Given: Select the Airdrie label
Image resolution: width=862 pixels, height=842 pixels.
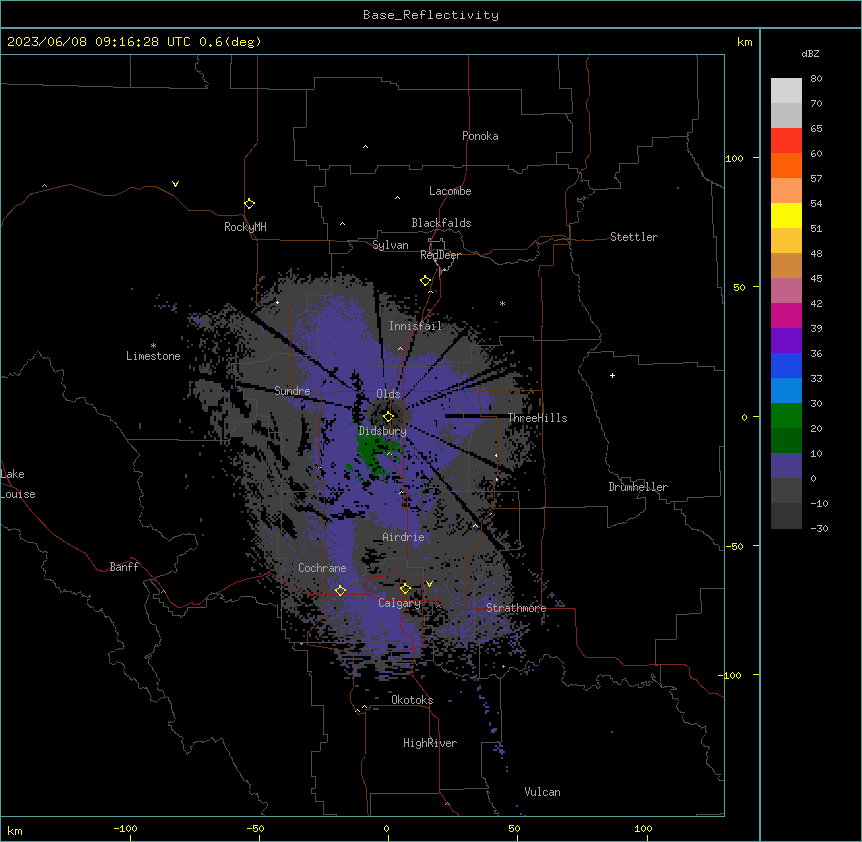Looking at the screenshot, I should tap(404, 537).
